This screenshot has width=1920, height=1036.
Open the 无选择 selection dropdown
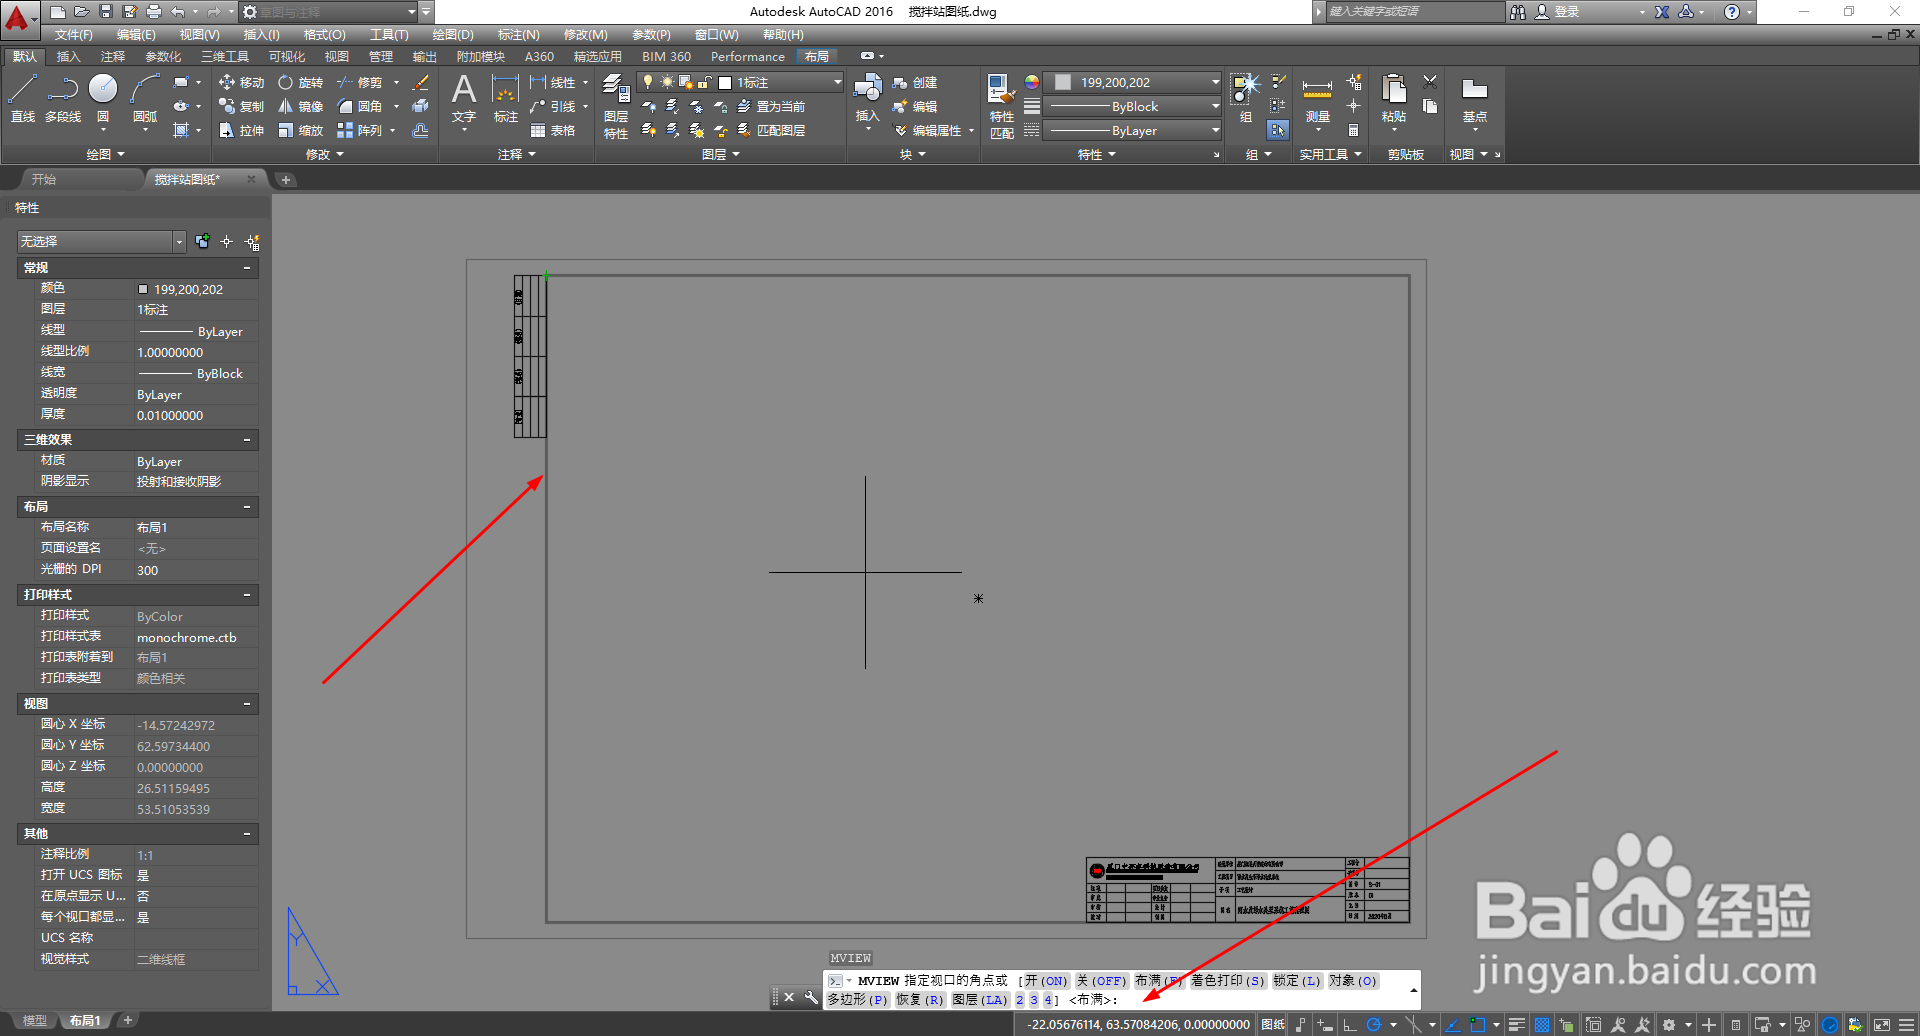coord(101,242)
